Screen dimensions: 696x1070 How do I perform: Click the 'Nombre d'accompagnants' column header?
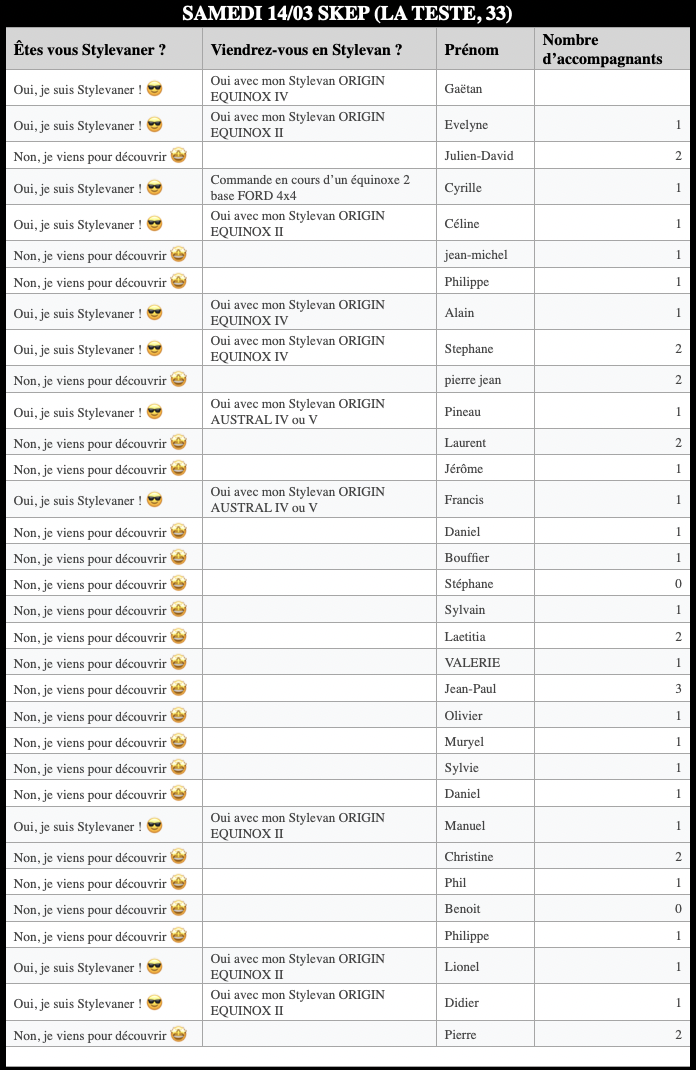[602, 49]
